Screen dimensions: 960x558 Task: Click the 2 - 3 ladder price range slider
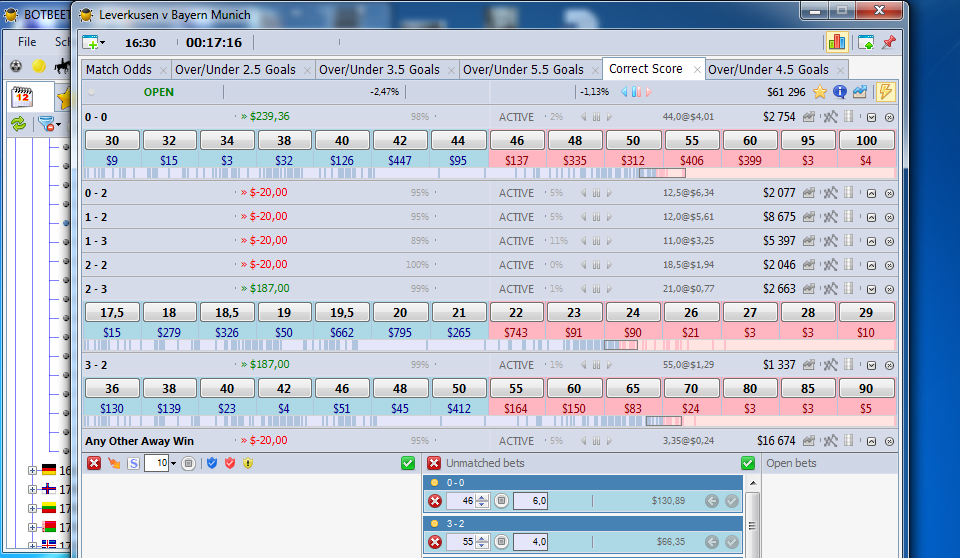pos(621,345)
